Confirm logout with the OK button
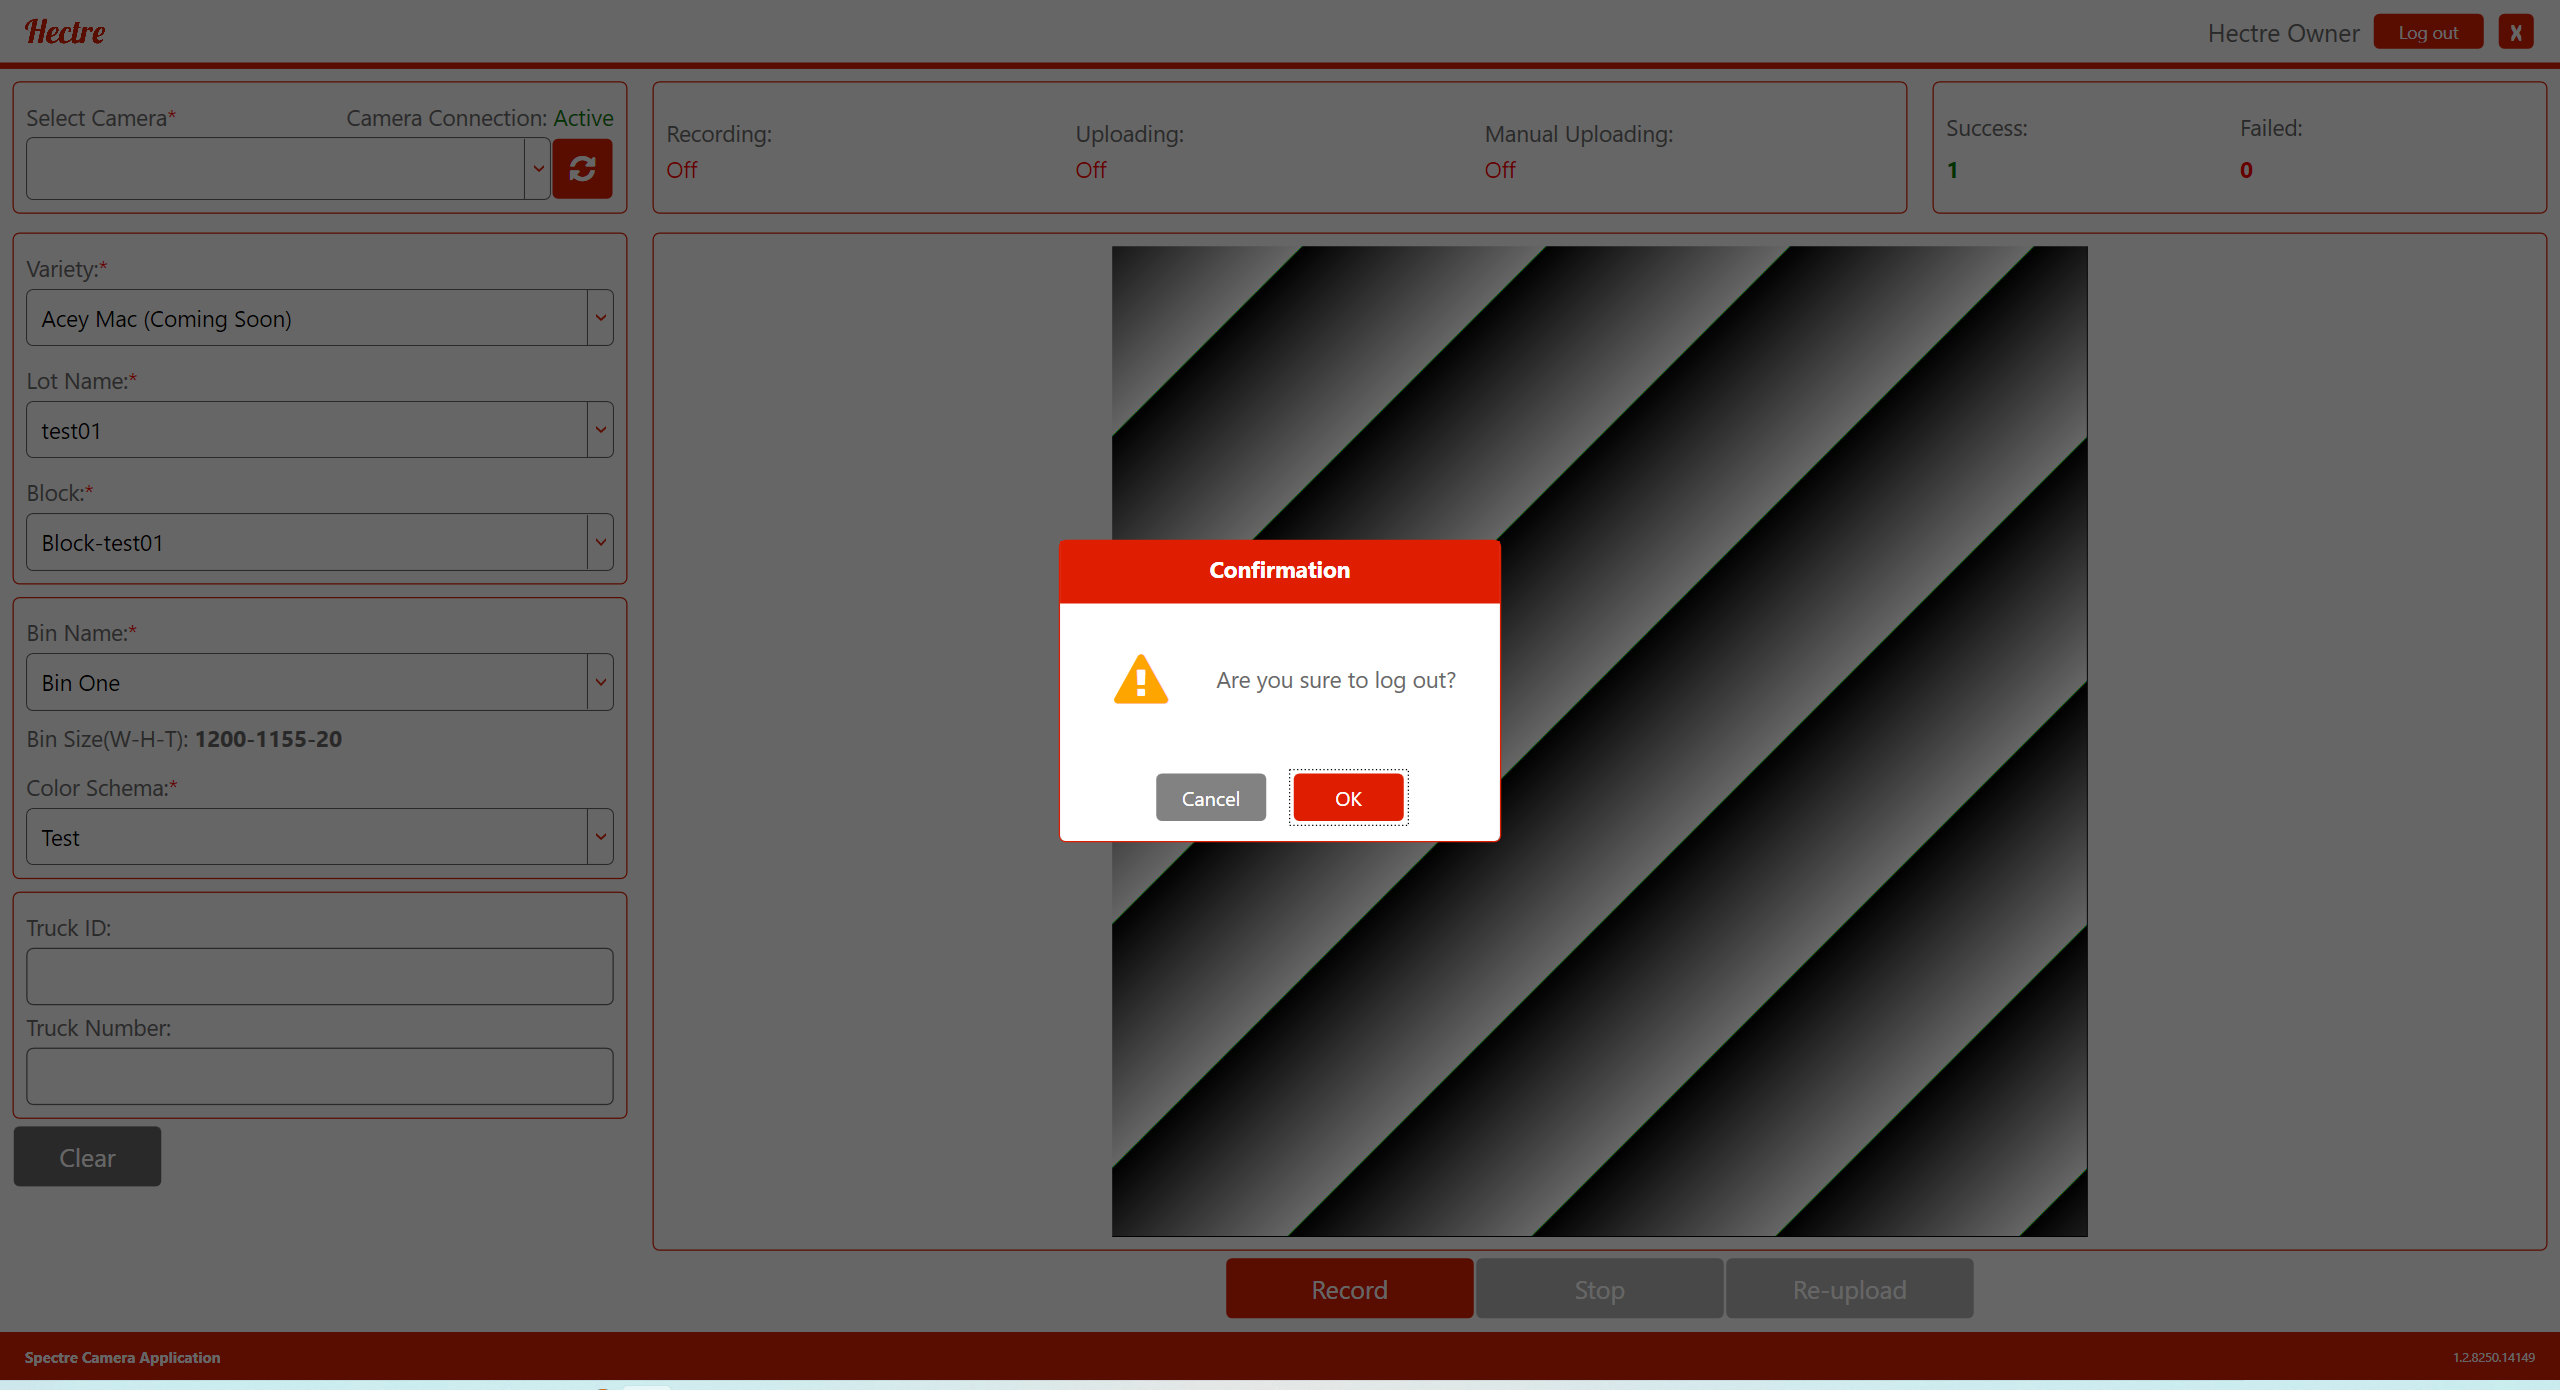The width and height of the screenshot is (2560, 1390). tap(1348, 798)
